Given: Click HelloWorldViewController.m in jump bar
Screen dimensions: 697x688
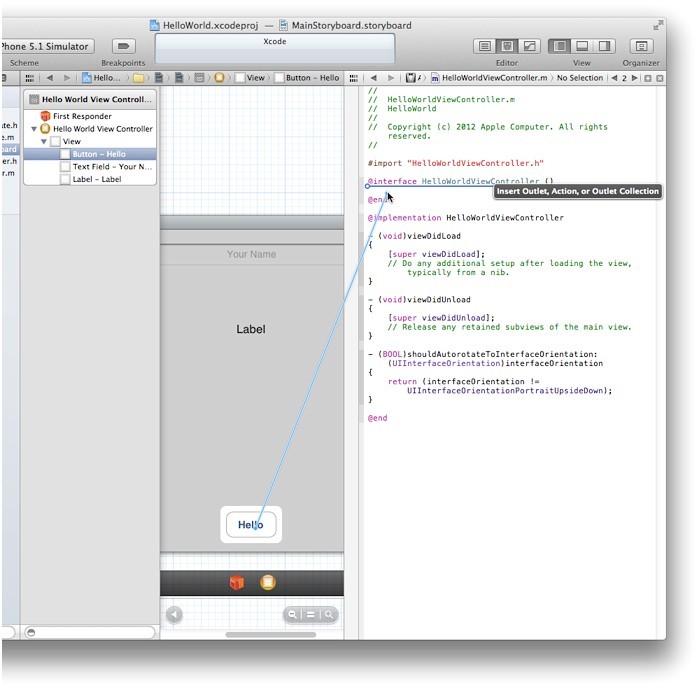Looking at the screenshot, I should tap(495, 77).
